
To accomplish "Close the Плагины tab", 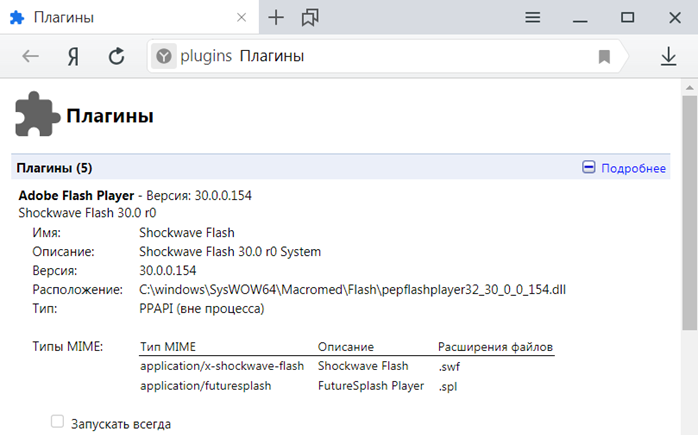I will [241, 17].
